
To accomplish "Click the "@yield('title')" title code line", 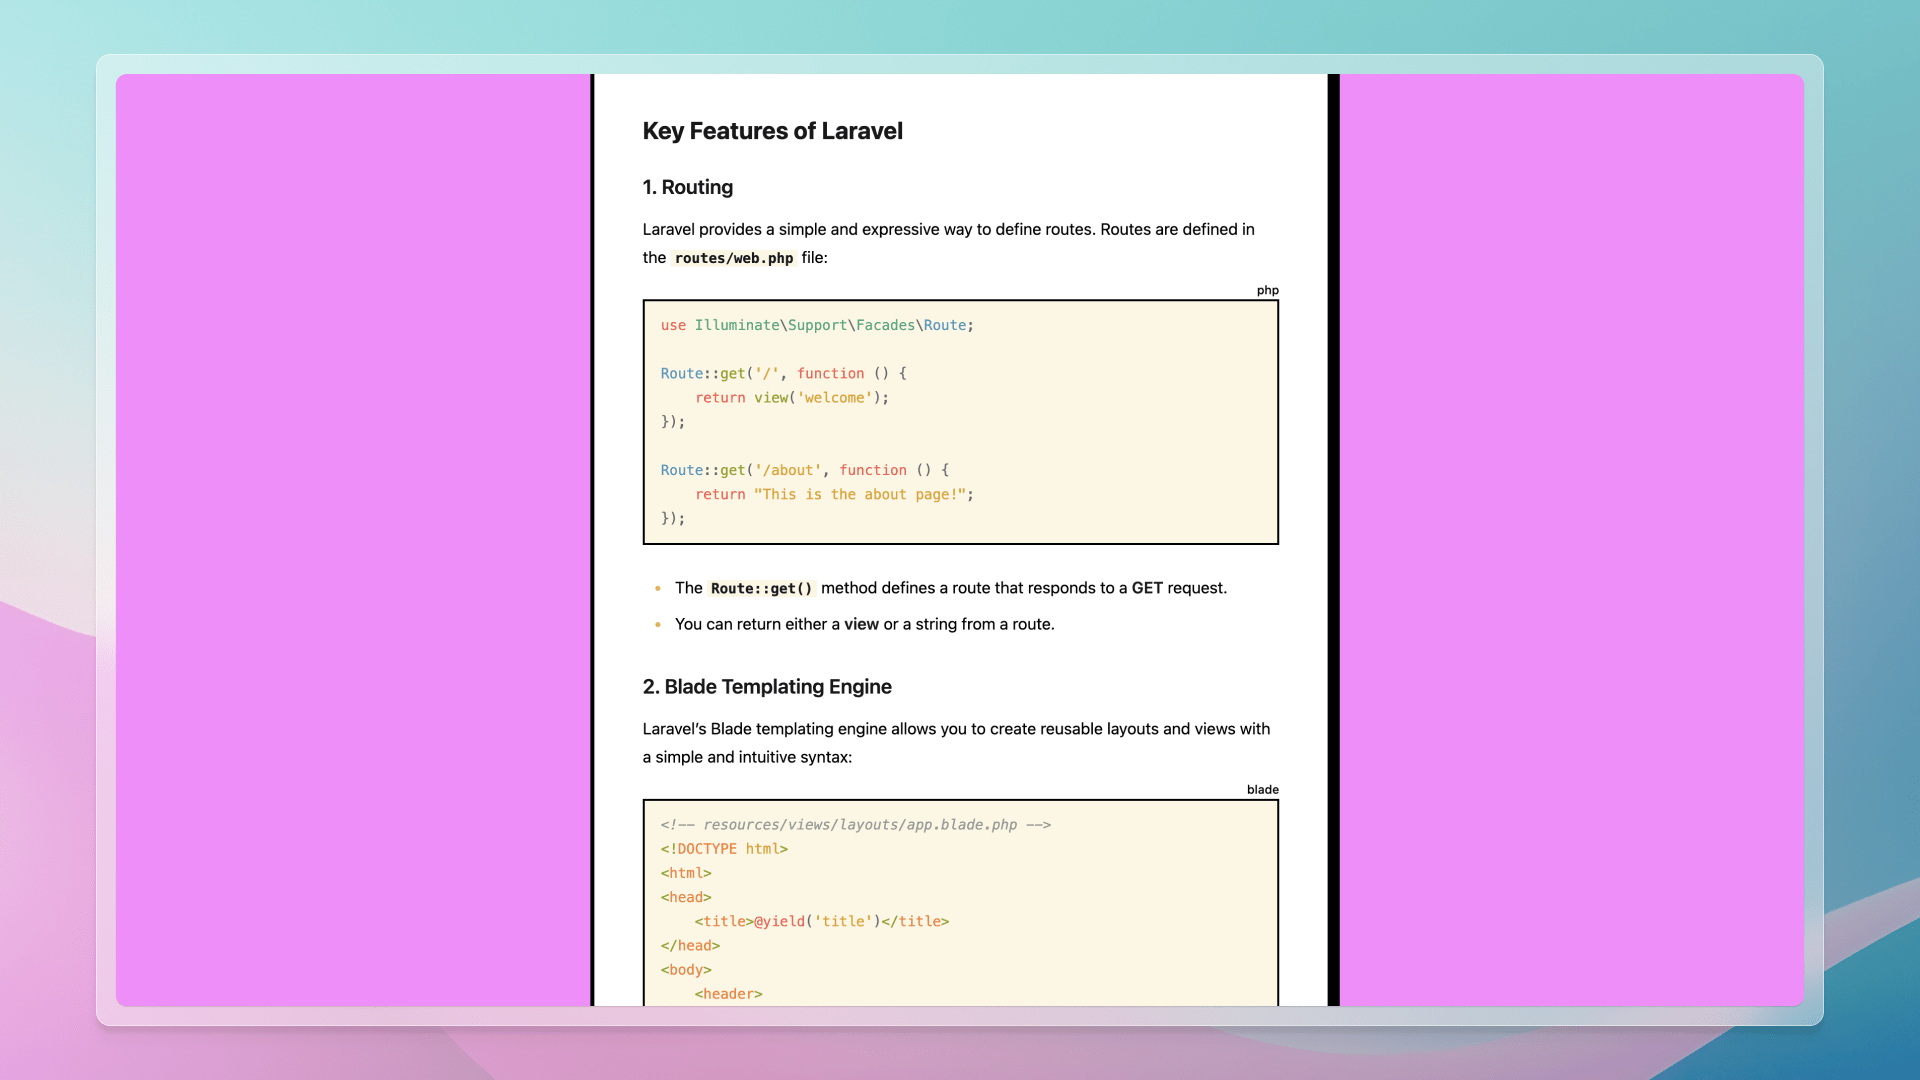I will [x=822, y=921].
